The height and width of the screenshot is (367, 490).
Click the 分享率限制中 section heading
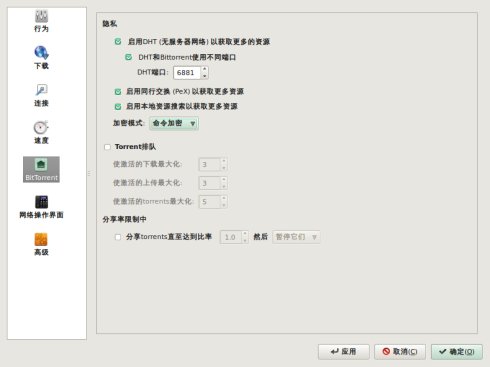(124, 219)
